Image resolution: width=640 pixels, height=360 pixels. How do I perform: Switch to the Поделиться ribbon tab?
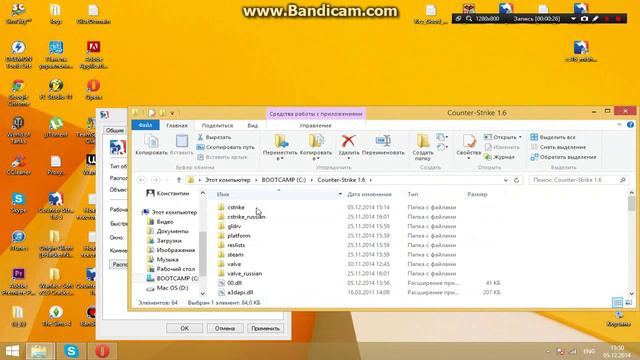click(217, 125)
